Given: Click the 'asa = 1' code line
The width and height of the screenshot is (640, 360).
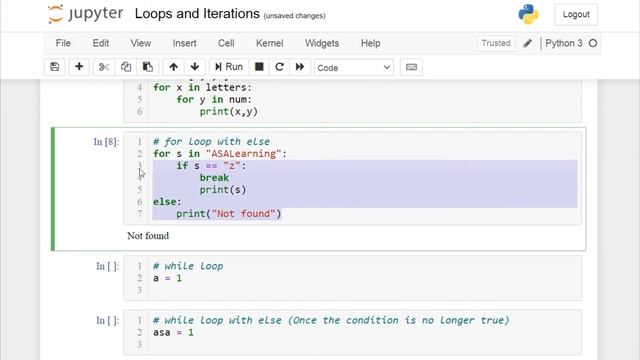Looking at the screenshot, I should coord(173,333).
